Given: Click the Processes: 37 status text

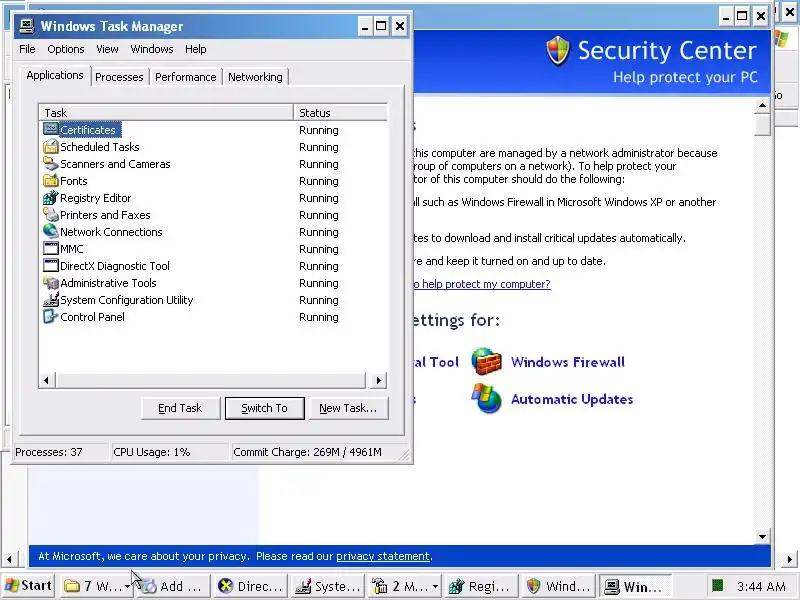Looking at the screenshot, I should click(x=48, y=452).
